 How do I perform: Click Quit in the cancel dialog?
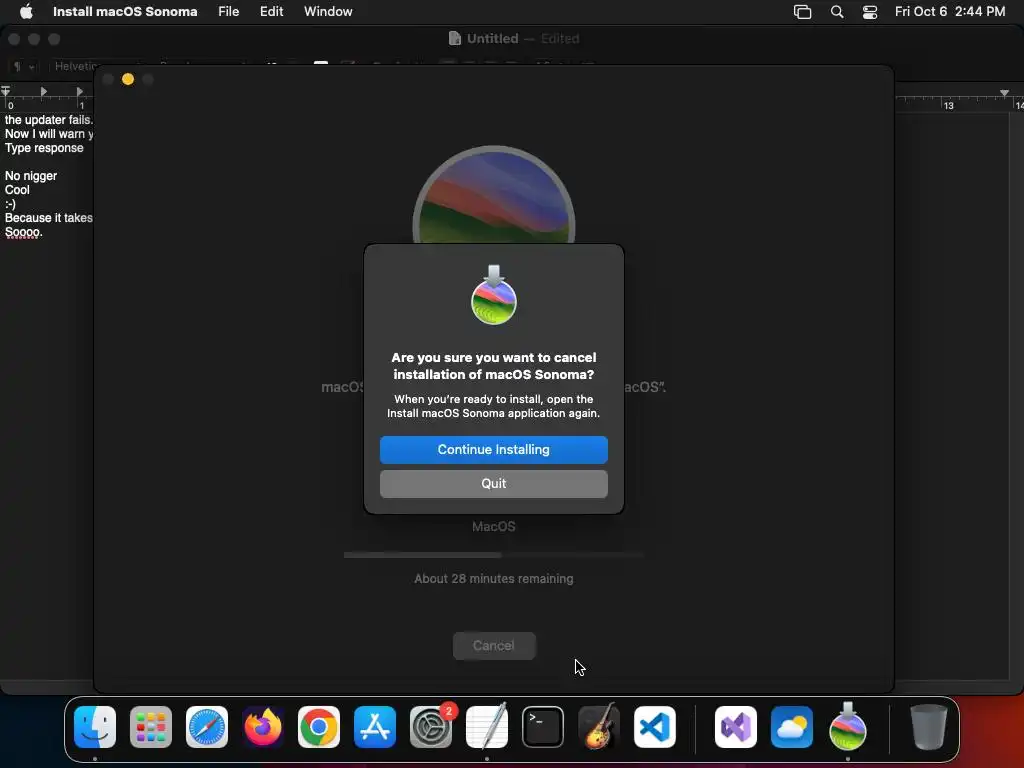click(494, 483)
